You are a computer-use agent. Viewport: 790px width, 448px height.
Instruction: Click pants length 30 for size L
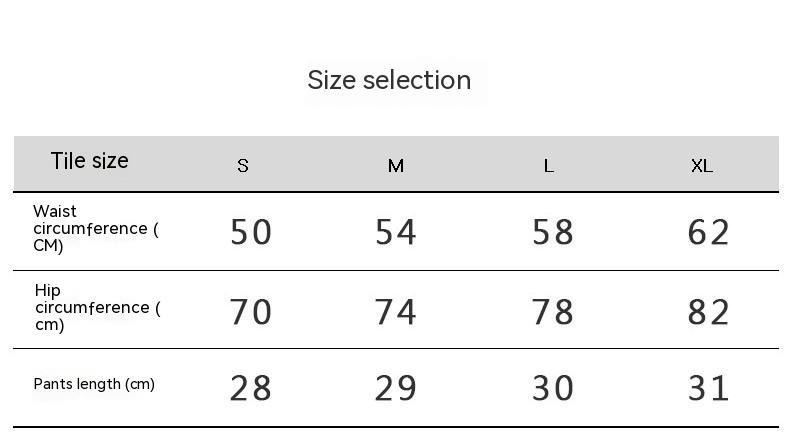[553, 388]
